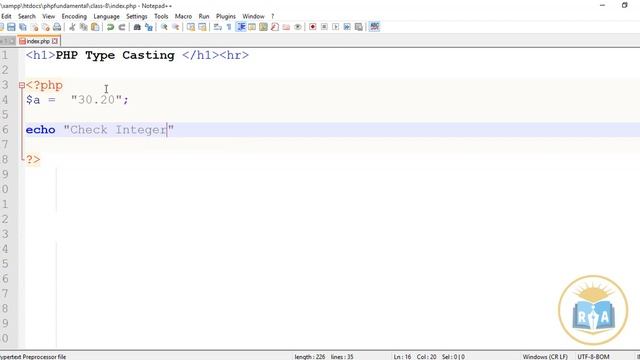Open the Function List panel
The image size is (640, 360).
[x=275, y=27]
